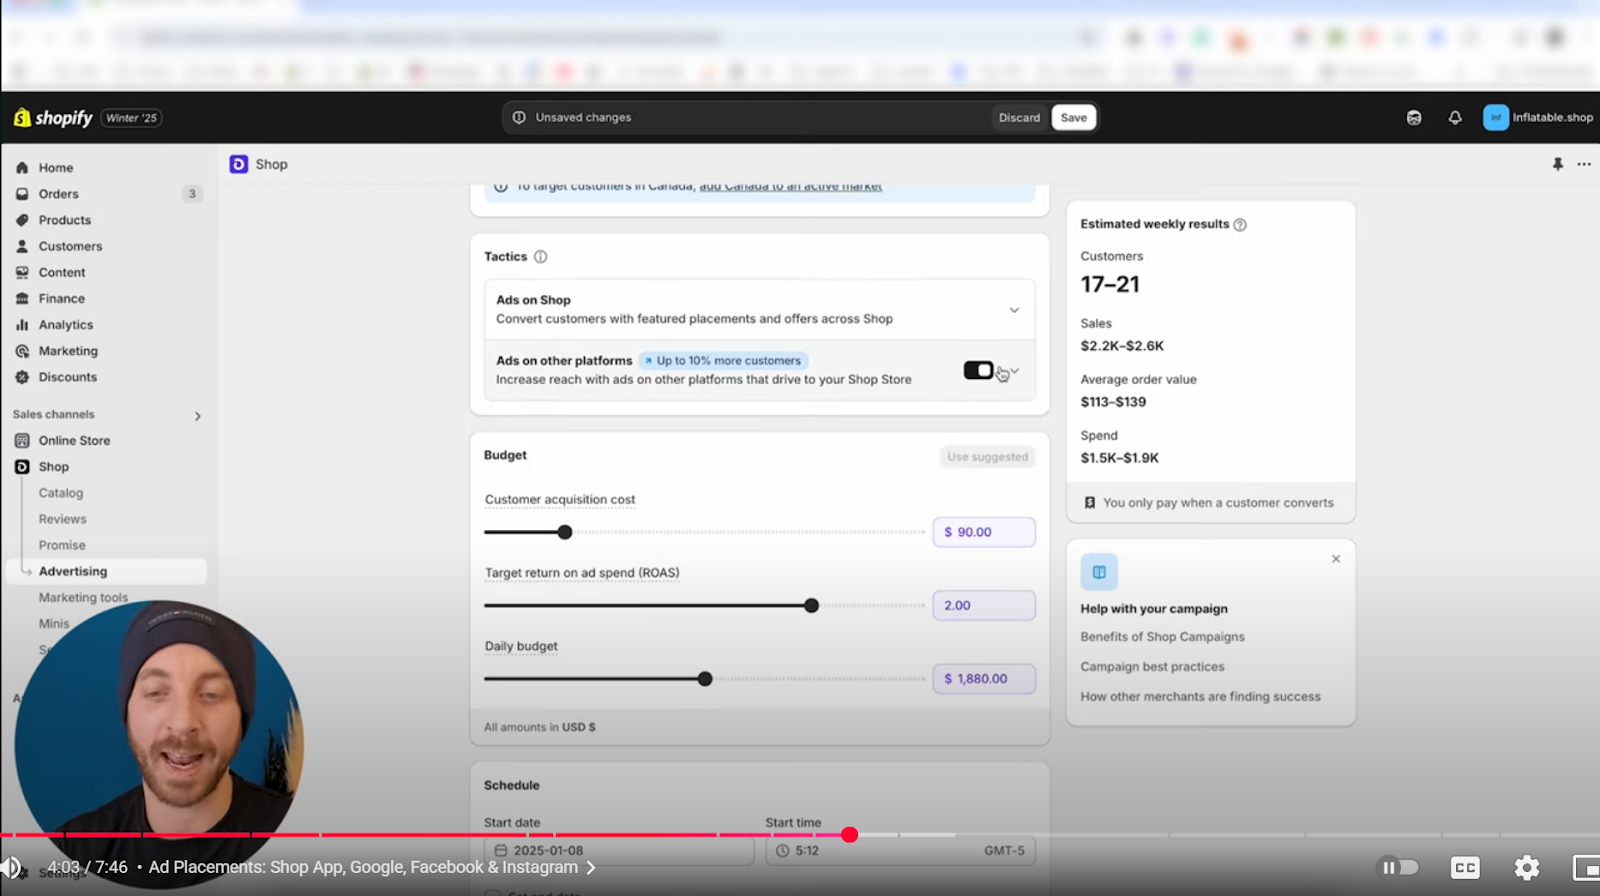Open Content in the sidebar
Image resolution: width=1600 pixels, height=896 pixels.
pos(62,272)
